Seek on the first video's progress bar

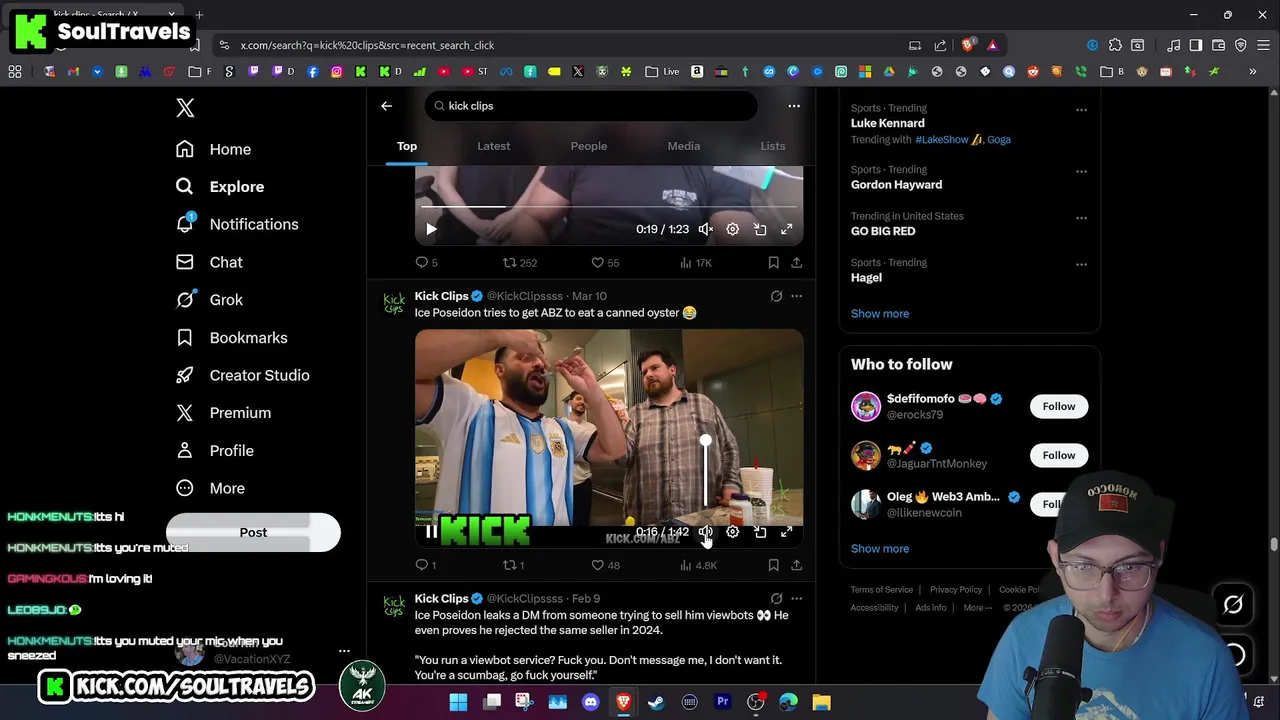coord(609,208)
